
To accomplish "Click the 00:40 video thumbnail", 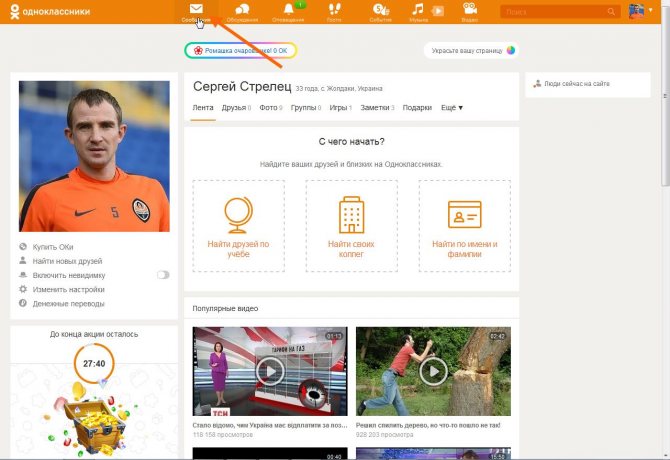I will pyautogui.click(x=270, y=454).
